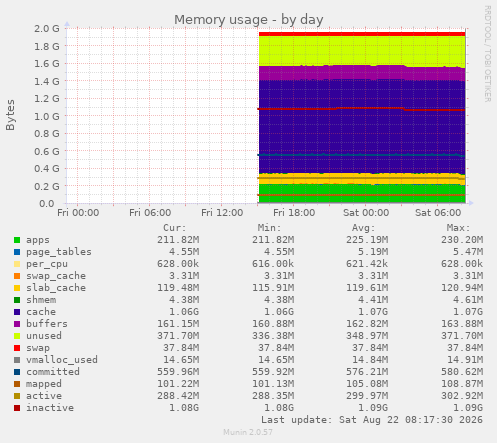Click the committed navy legend swatch

tap(17, 372)
